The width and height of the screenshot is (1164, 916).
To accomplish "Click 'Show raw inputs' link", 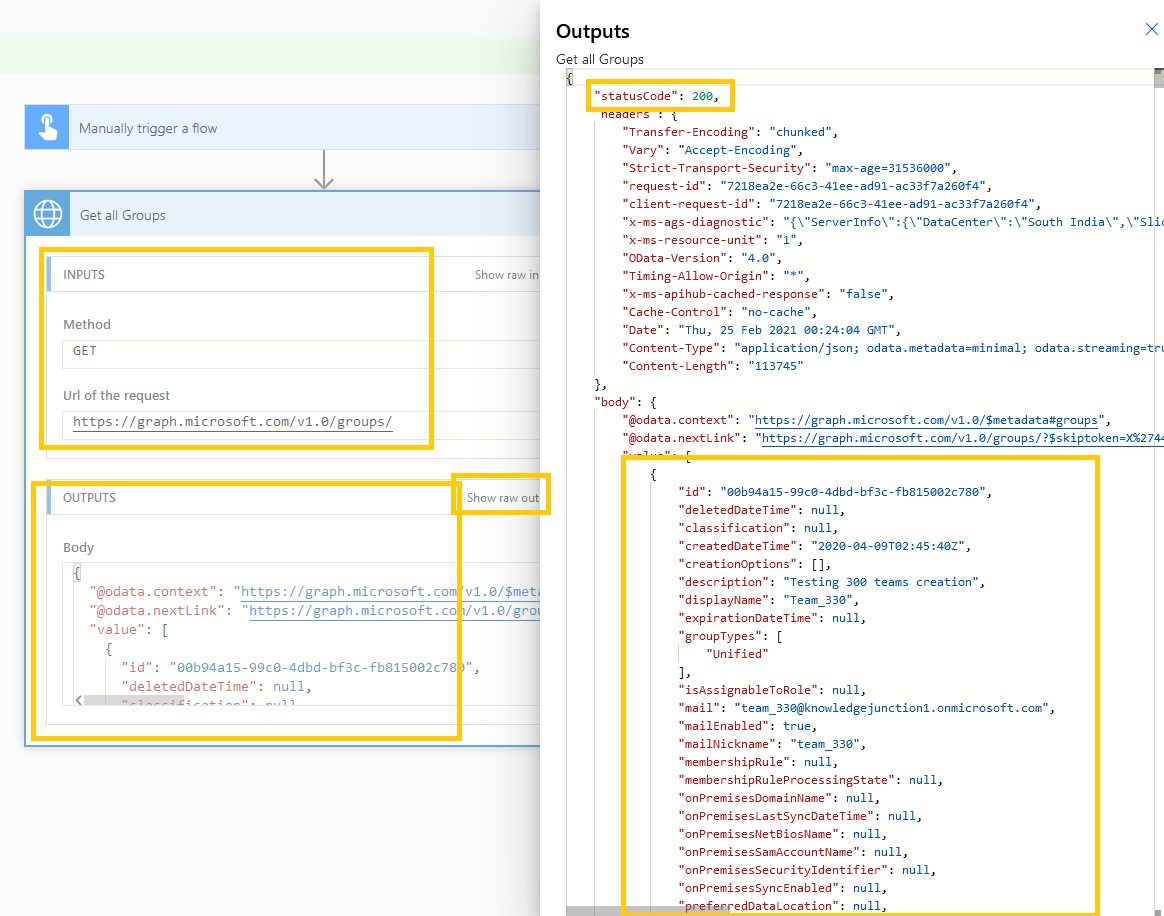I will click(507, 275).
